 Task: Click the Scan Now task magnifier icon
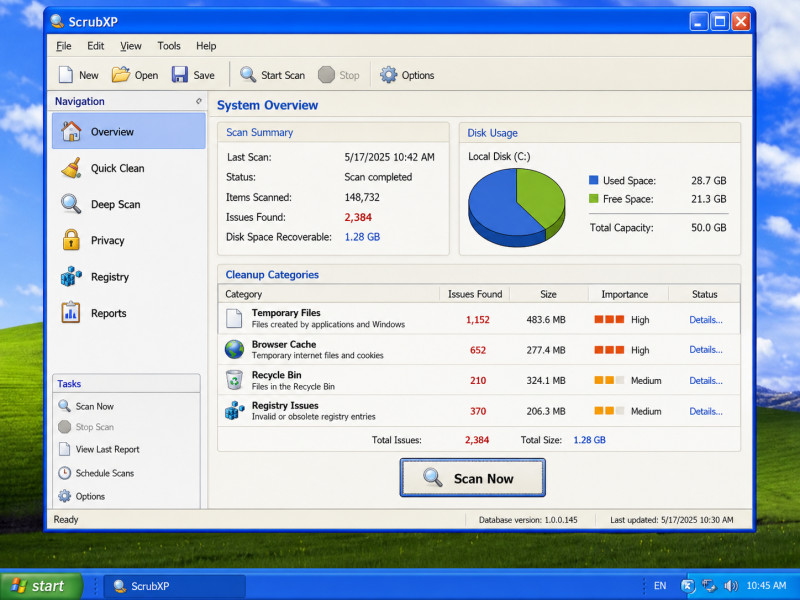[x=64, y=406]
